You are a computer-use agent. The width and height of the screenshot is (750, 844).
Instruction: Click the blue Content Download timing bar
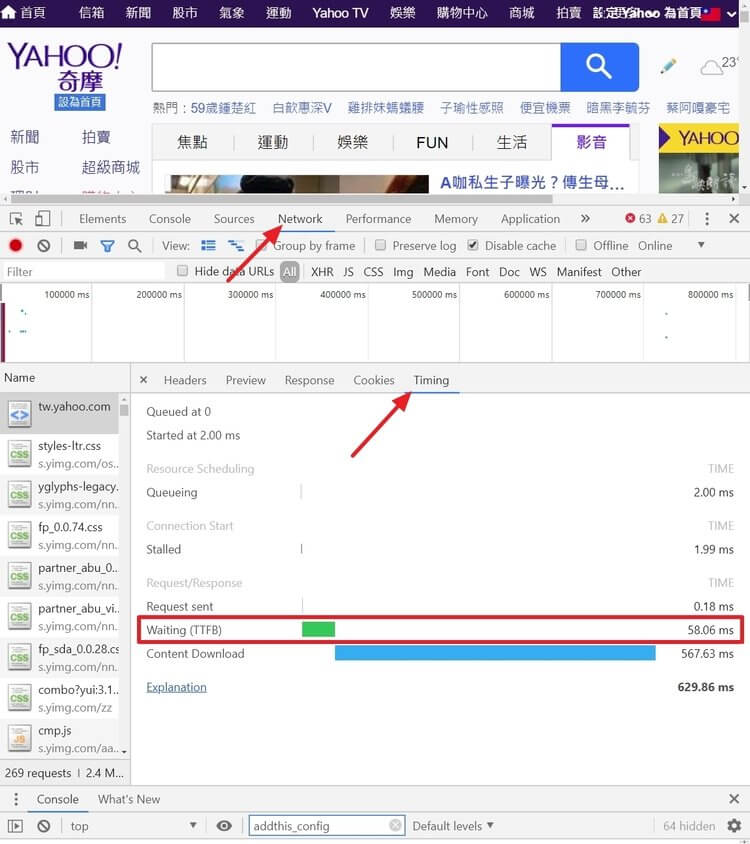495,653
